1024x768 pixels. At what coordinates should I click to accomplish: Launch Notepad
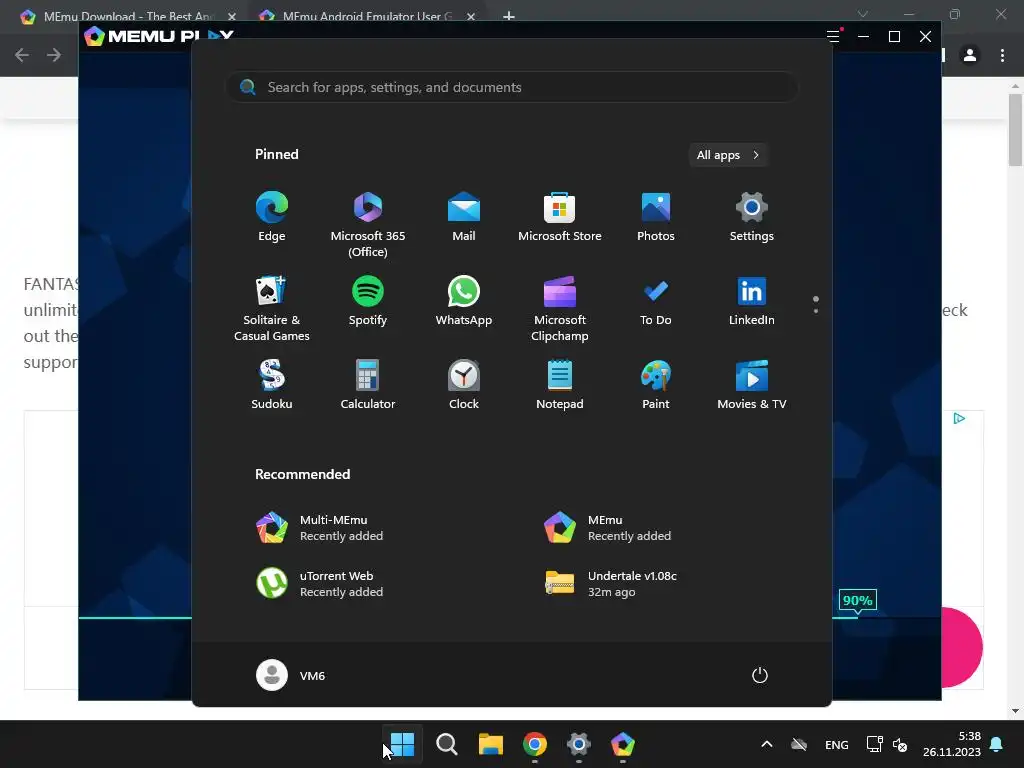(x=560, y=385)
